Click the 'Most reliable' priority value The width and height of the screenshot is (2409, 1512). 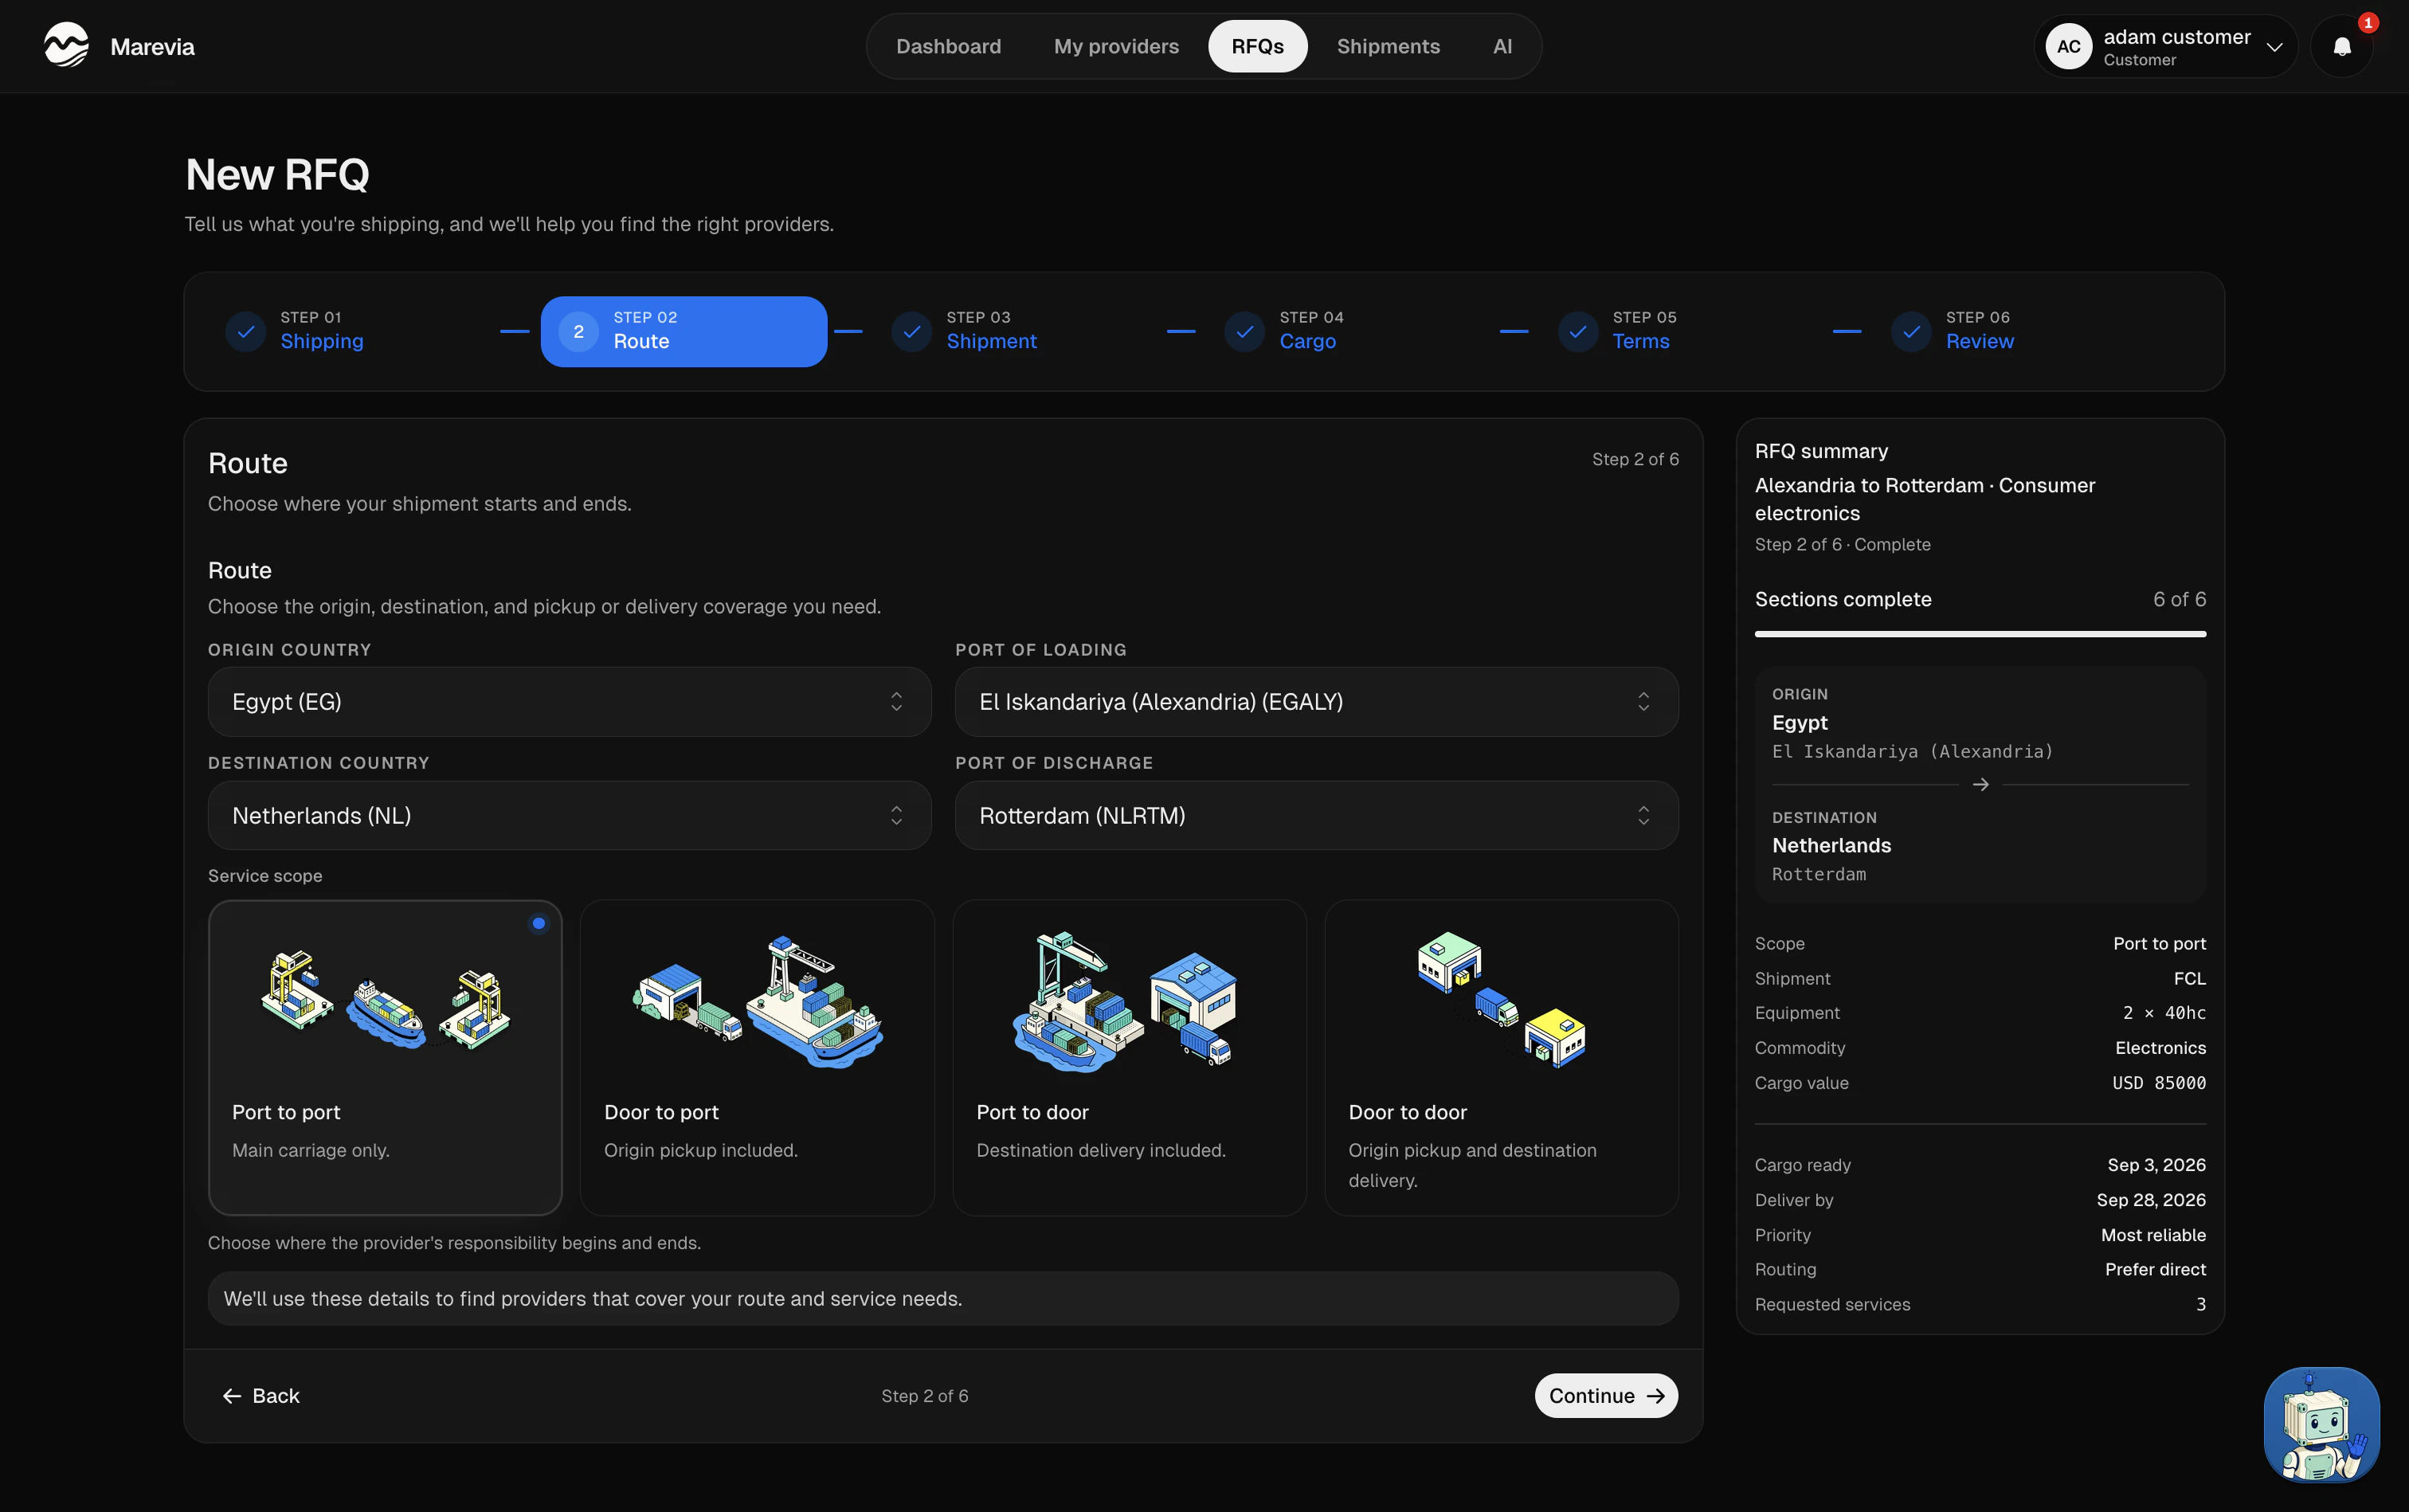(x=2153, y=1235)
